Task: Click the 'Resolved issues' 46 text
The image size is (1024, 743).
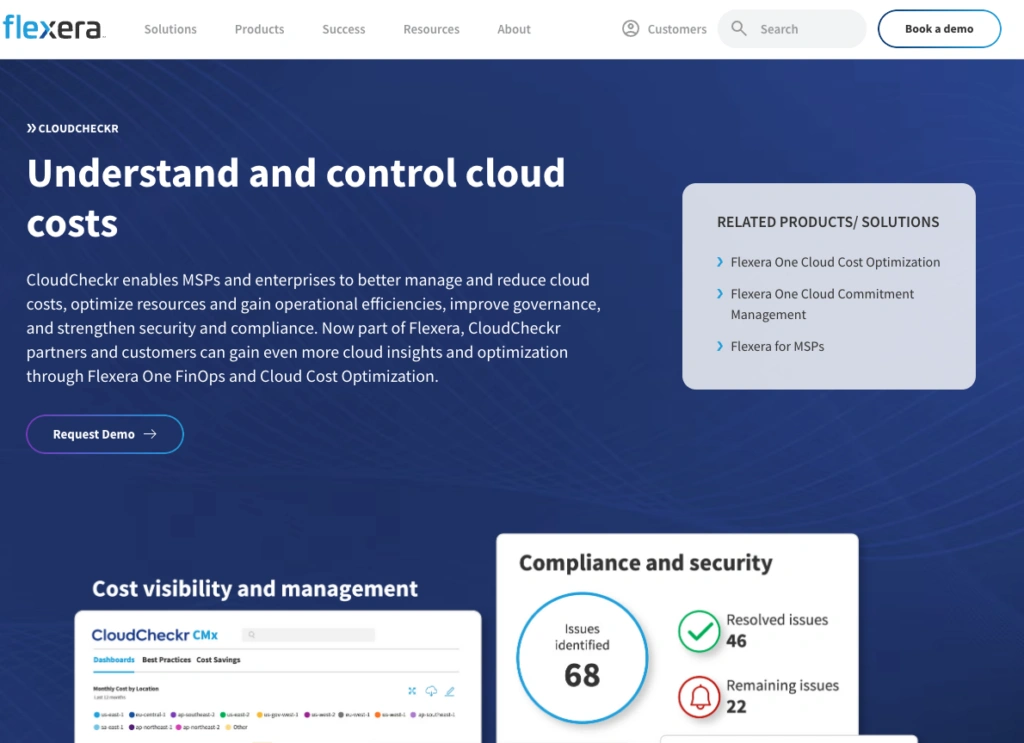Action: tap(777, 630)
